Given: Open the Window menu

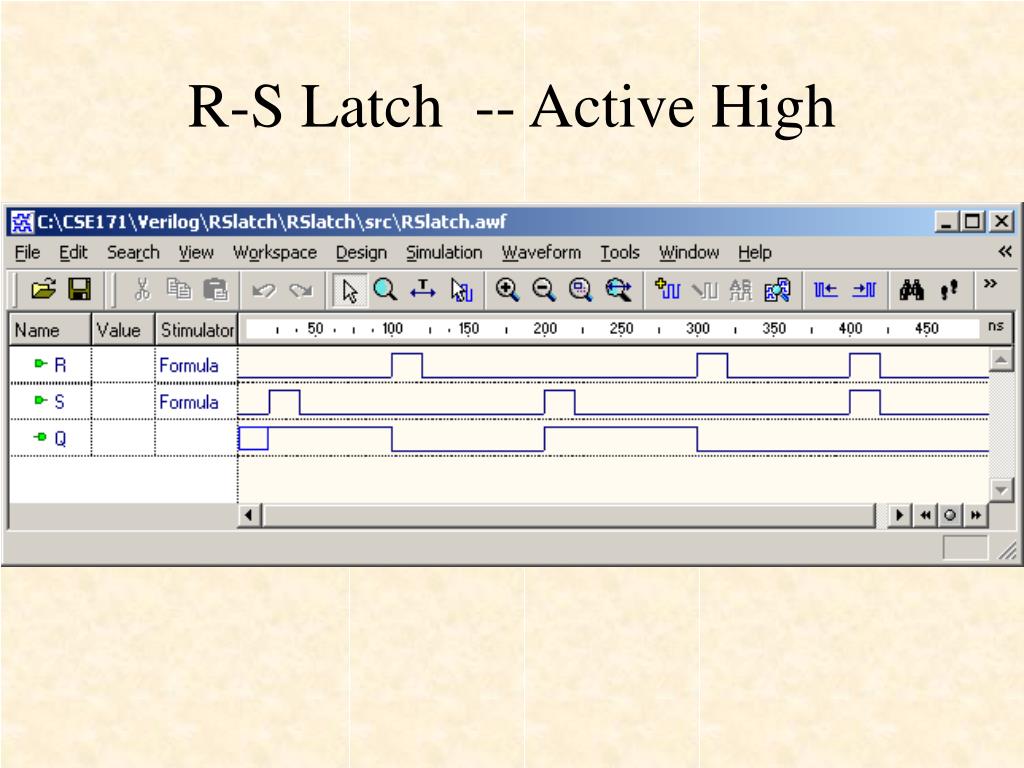Looking at the screenshot, I should 689,252.
